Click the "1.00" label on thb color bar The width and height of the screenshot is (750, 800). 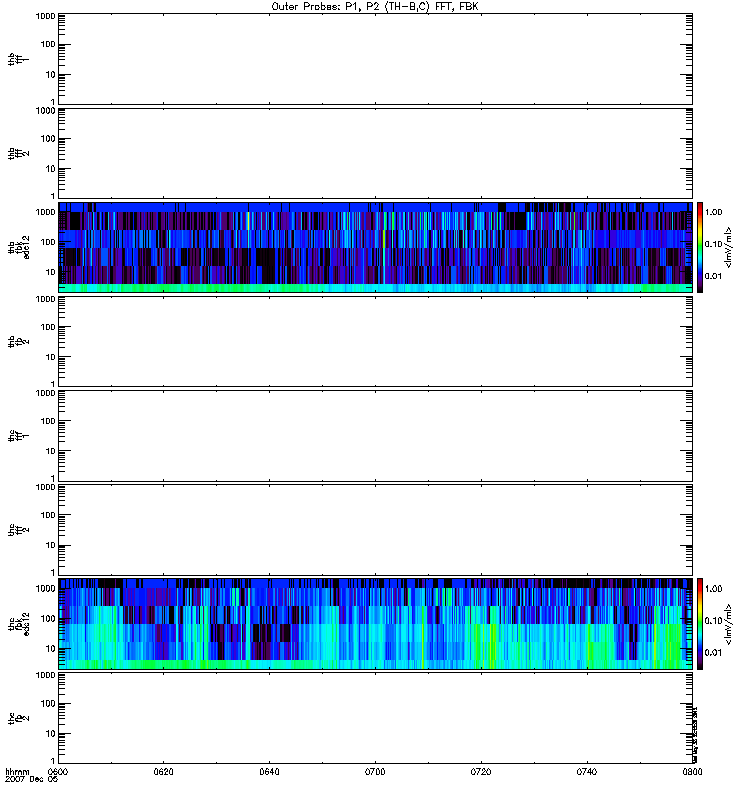click(713, 212)
